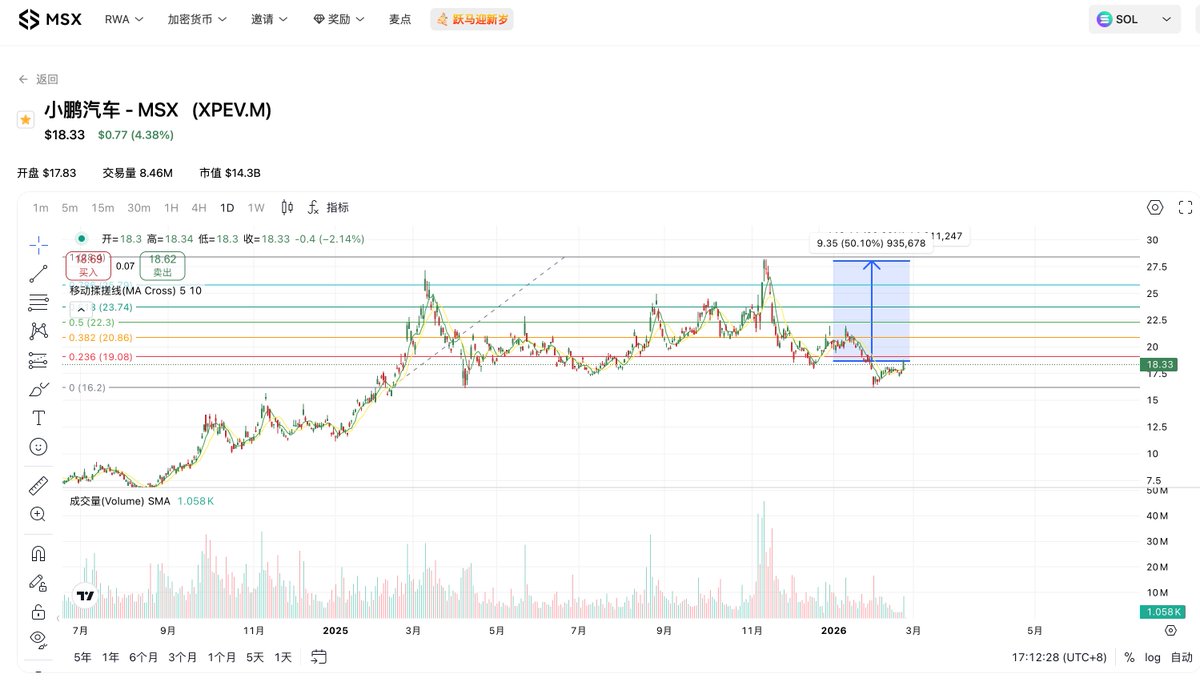Select the 5m timeframe
The image size is (1200, 682).
click(69, 207)
